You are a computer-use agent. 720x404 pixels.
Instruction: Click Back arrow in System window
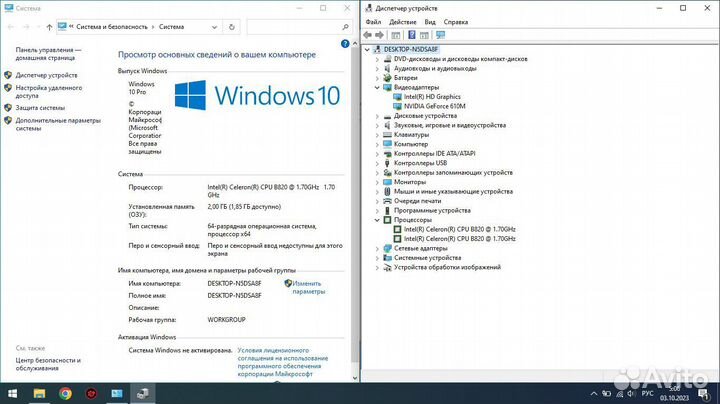pos(11,27)
